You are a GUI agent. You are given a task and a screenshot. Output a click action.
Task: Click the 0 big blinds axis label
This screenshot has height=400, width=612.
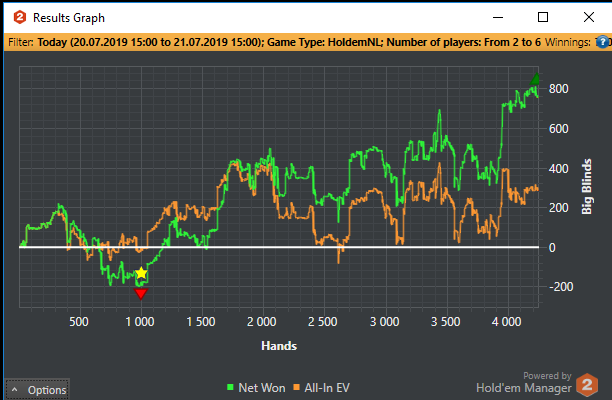click(552, 248)
